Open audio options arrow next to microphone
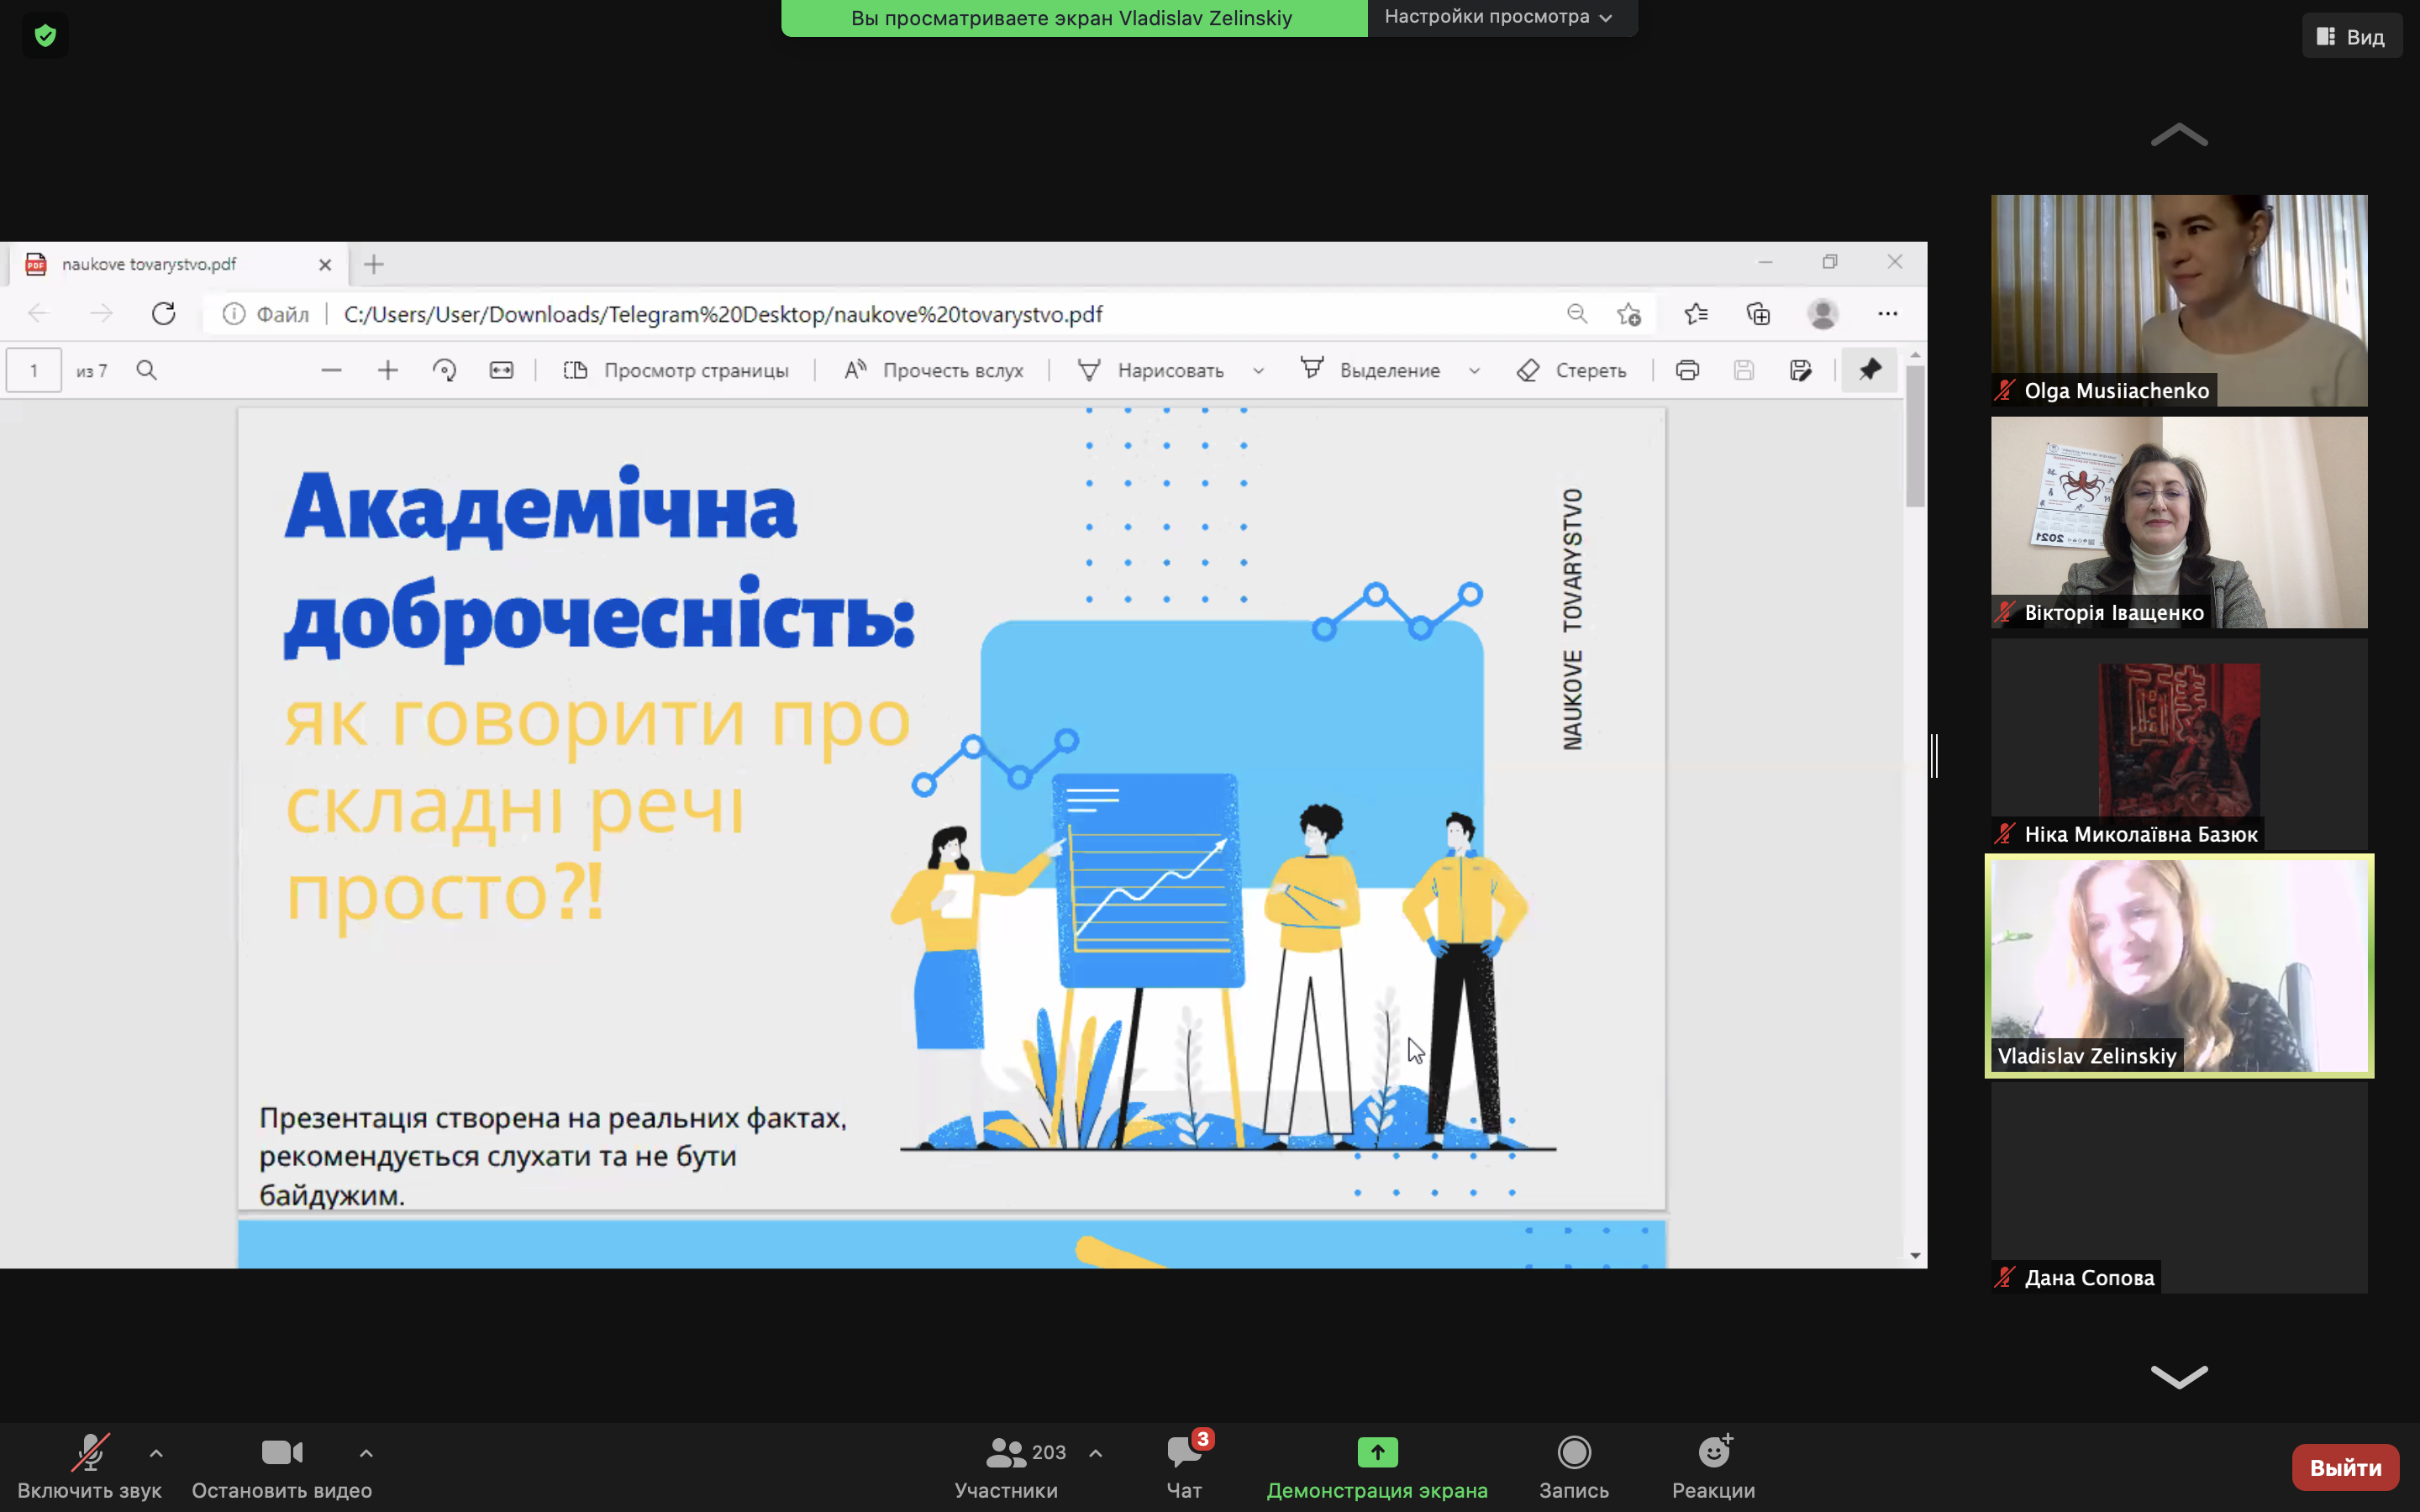Image resolution: width=2420 pixels, height=1512 pixels. tap(156, 1453)
